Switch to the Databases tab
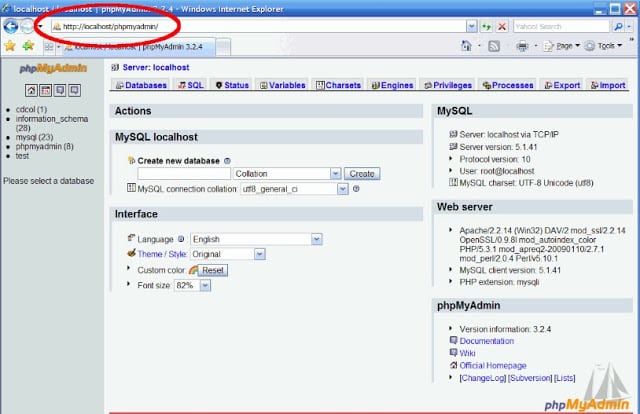 [140, 85]
